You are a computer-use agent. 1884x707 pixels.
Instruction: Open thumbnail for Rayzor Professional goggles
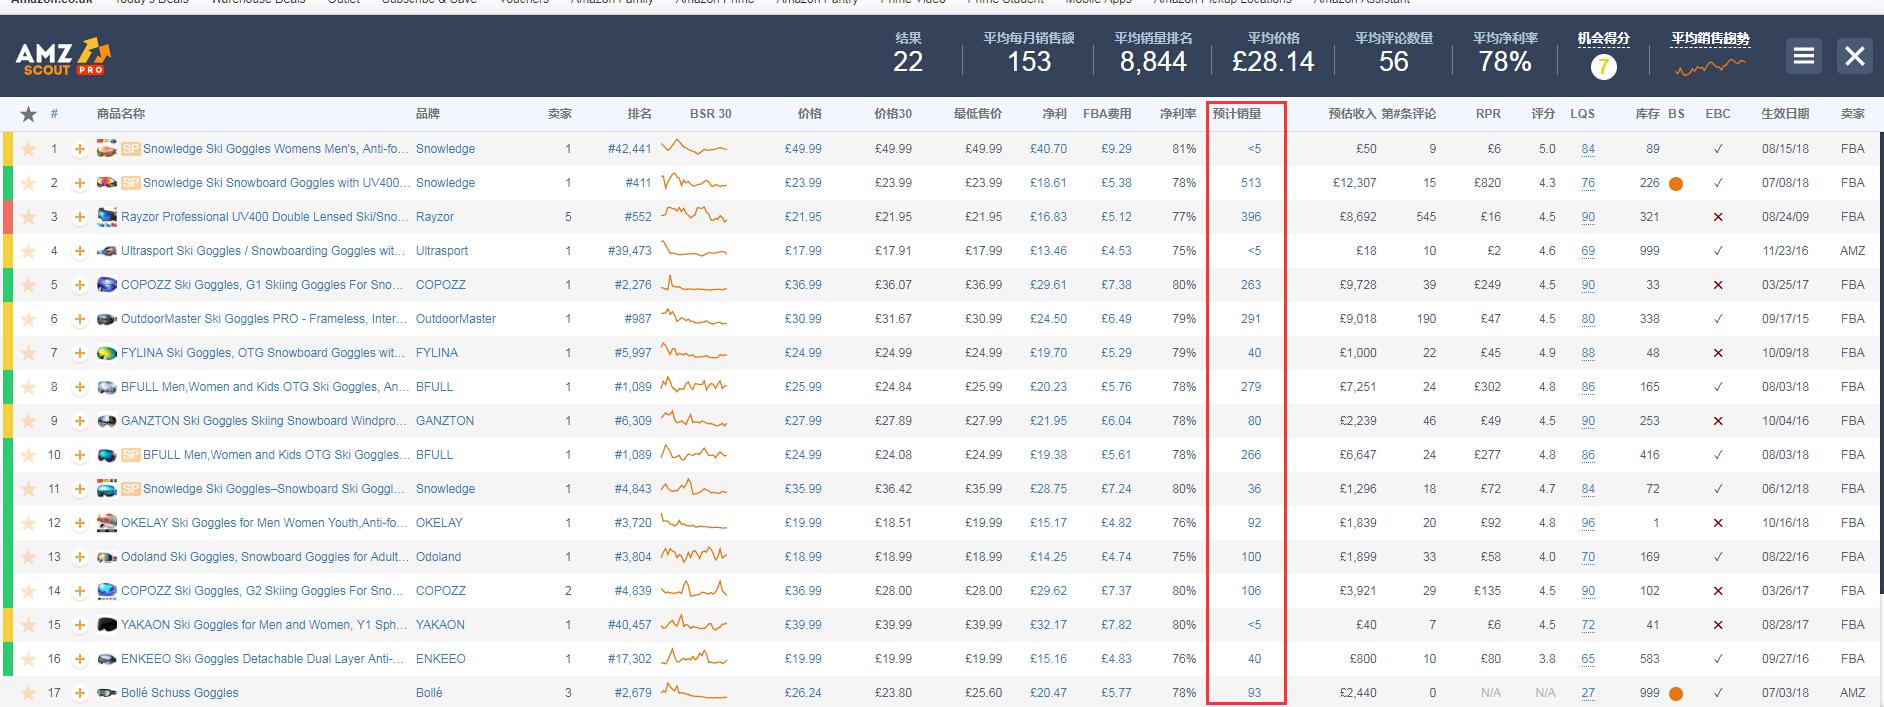[107, 217]
